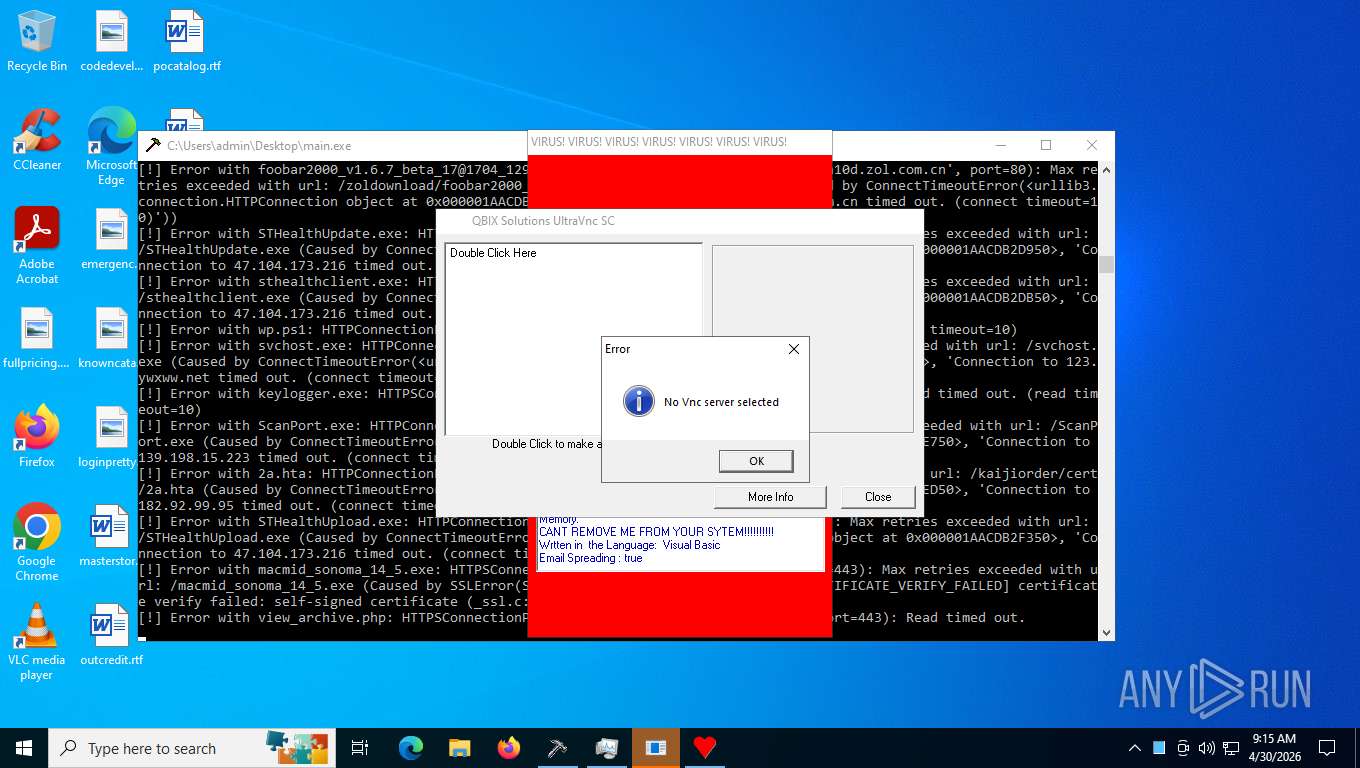Open File Explorer from the taskbar
The height and width of the screenshot is (768, 1360).
(x=459, y=748)
